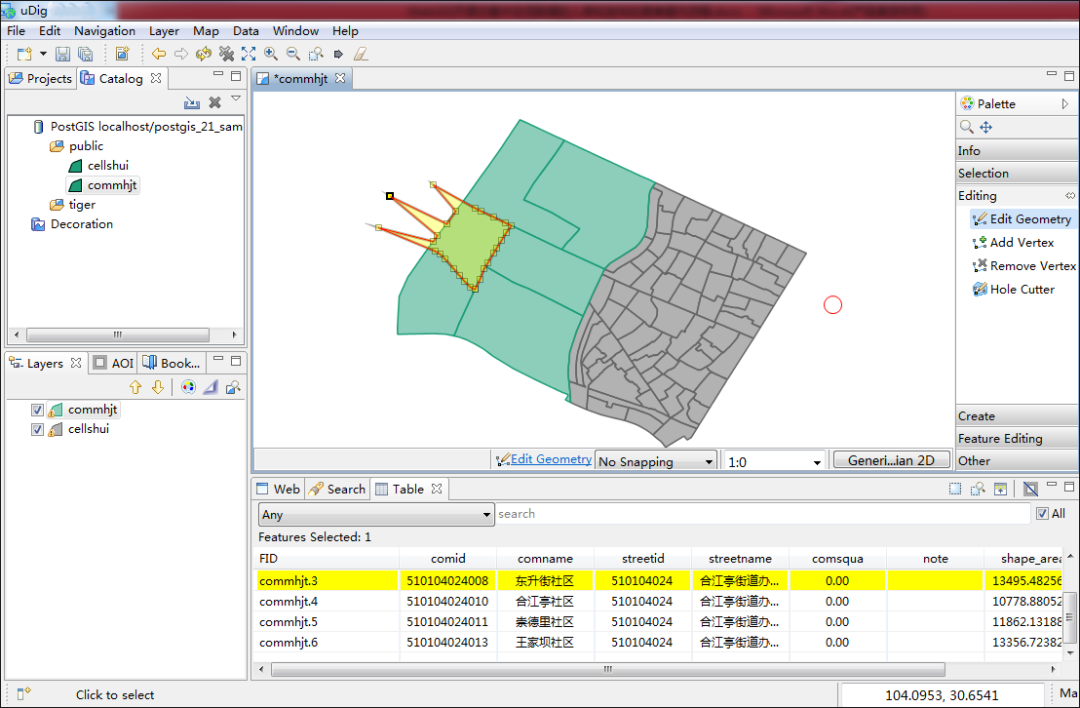Select the tiger folder in Catalog
This screenshot has width=1080, height=708.
[x=81, y=205]
